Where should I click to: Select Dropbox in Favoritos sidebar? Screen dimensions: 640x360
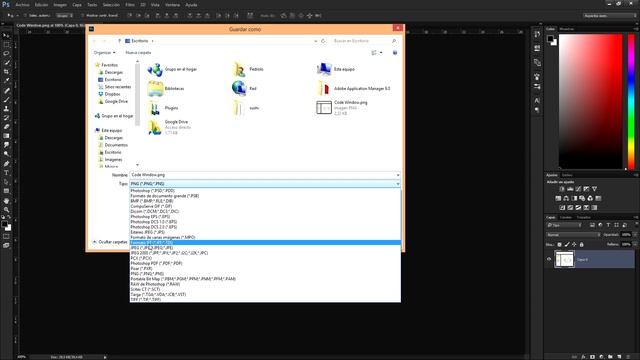109,94
